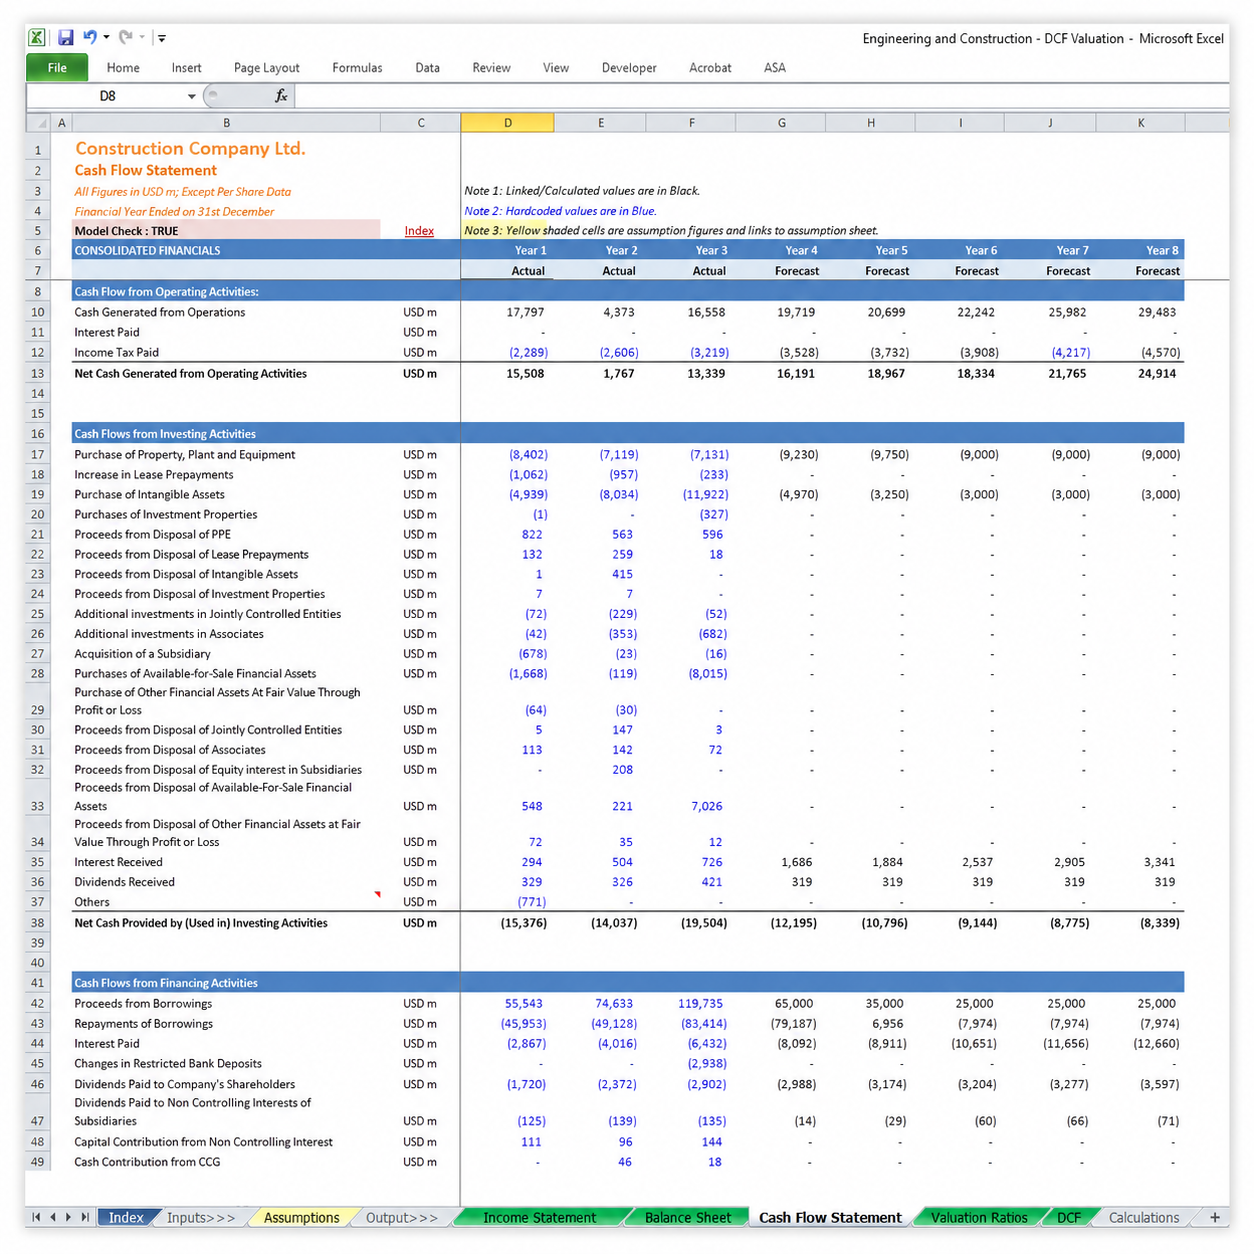The width and height of the screenshot is (1254, 1254).
Task: Switch to the Output>>> sheet tab
Action: 402,1217
